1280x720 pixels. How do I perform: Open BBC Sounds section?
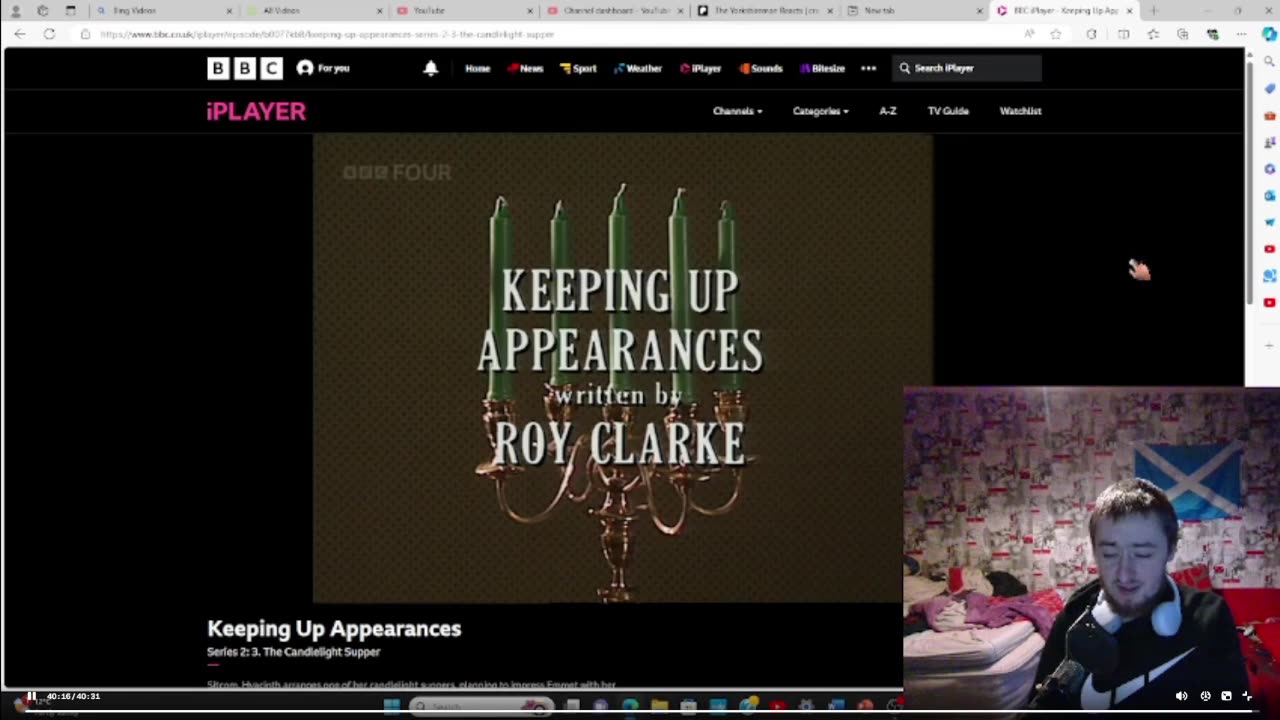(x=761, y=68)
